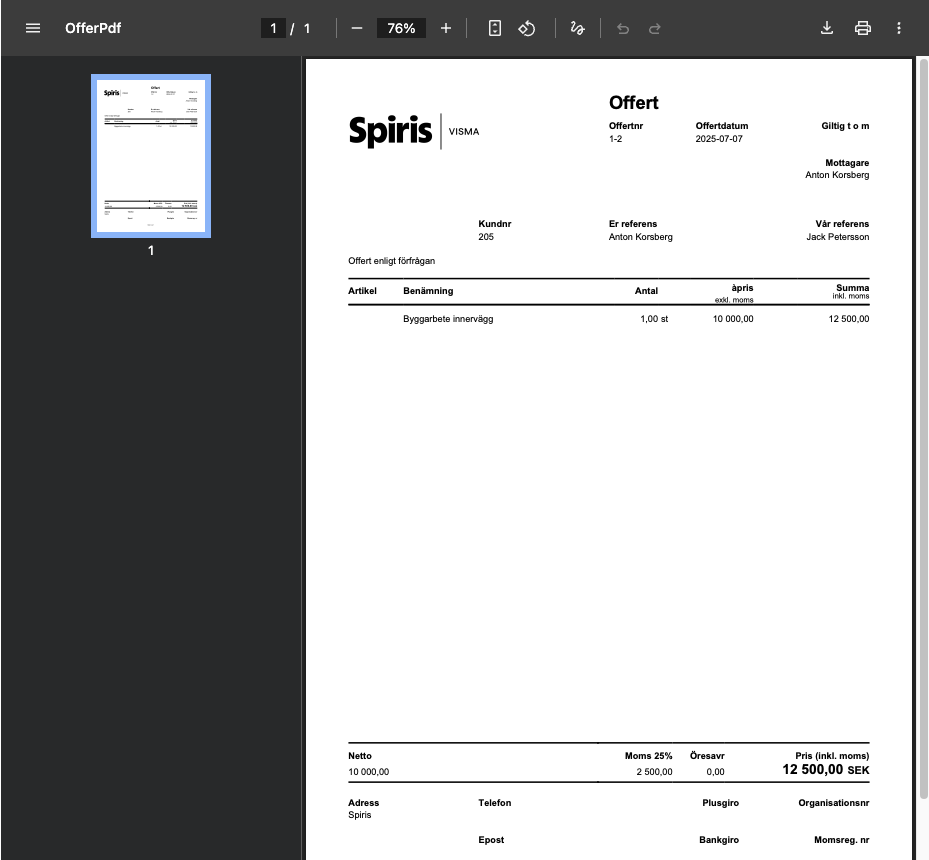The image size is (929, 860).
Task: Click the 12 500,00 SEK total price
Action: (x=825, y=771)
